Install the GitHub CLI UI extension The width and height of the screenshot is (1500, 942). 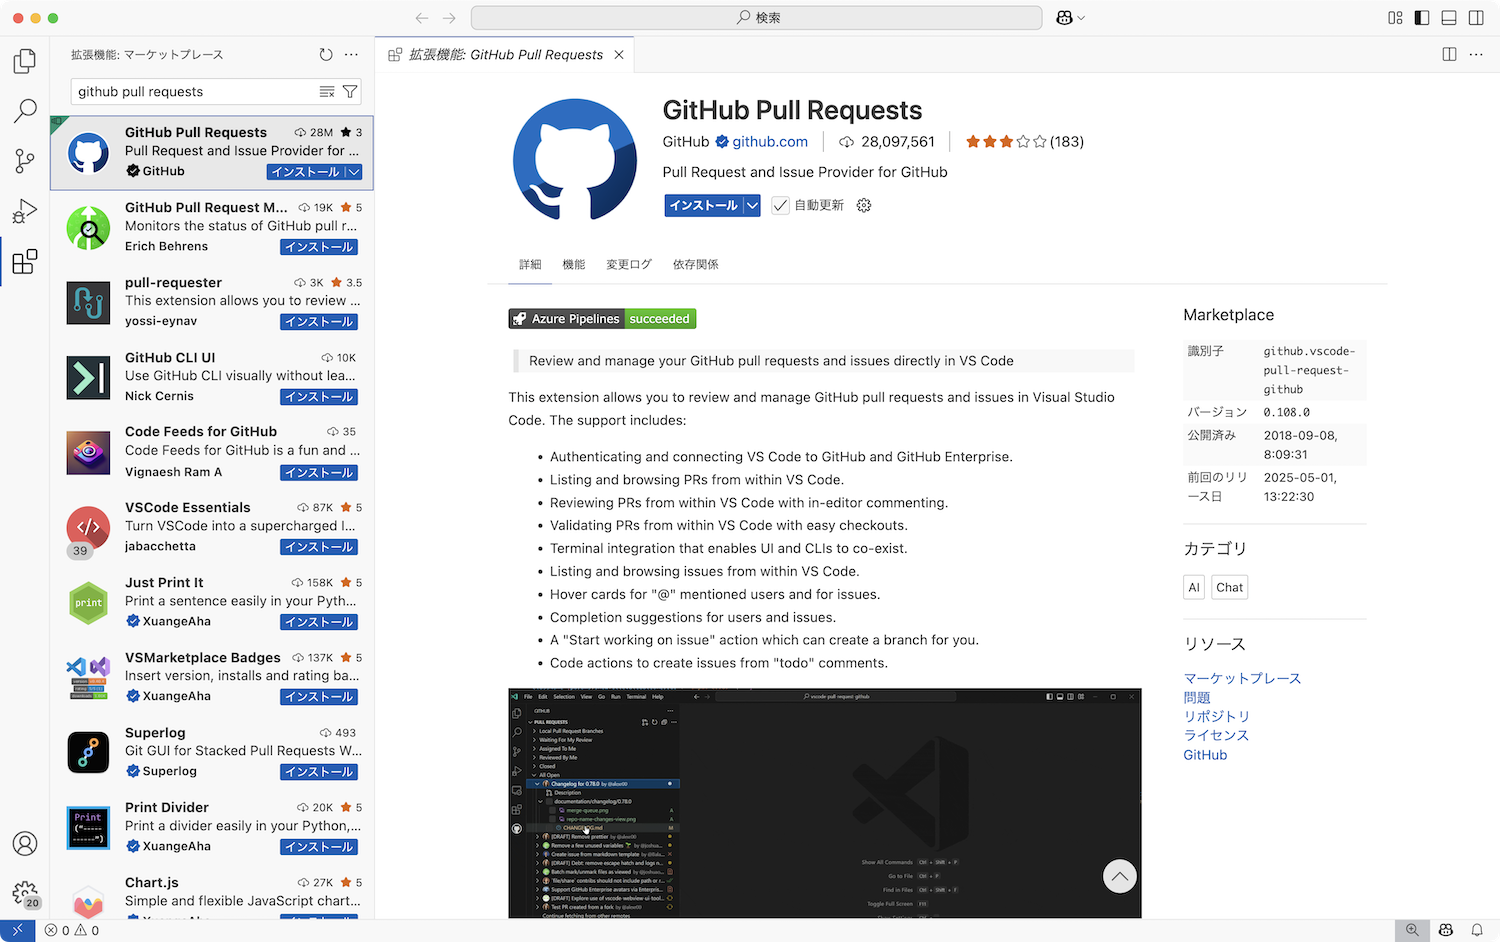click(x=320, y=397)
